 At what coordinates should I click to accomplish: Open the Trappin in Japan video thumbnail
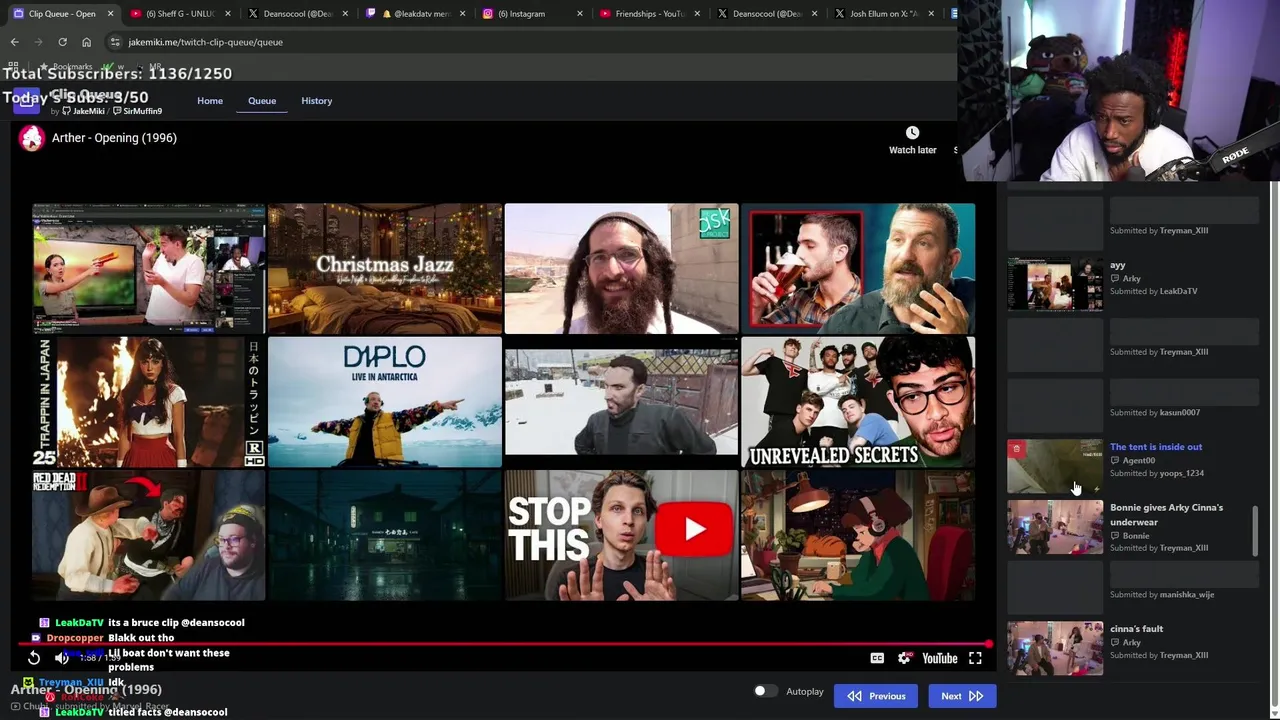click(149, 402)
